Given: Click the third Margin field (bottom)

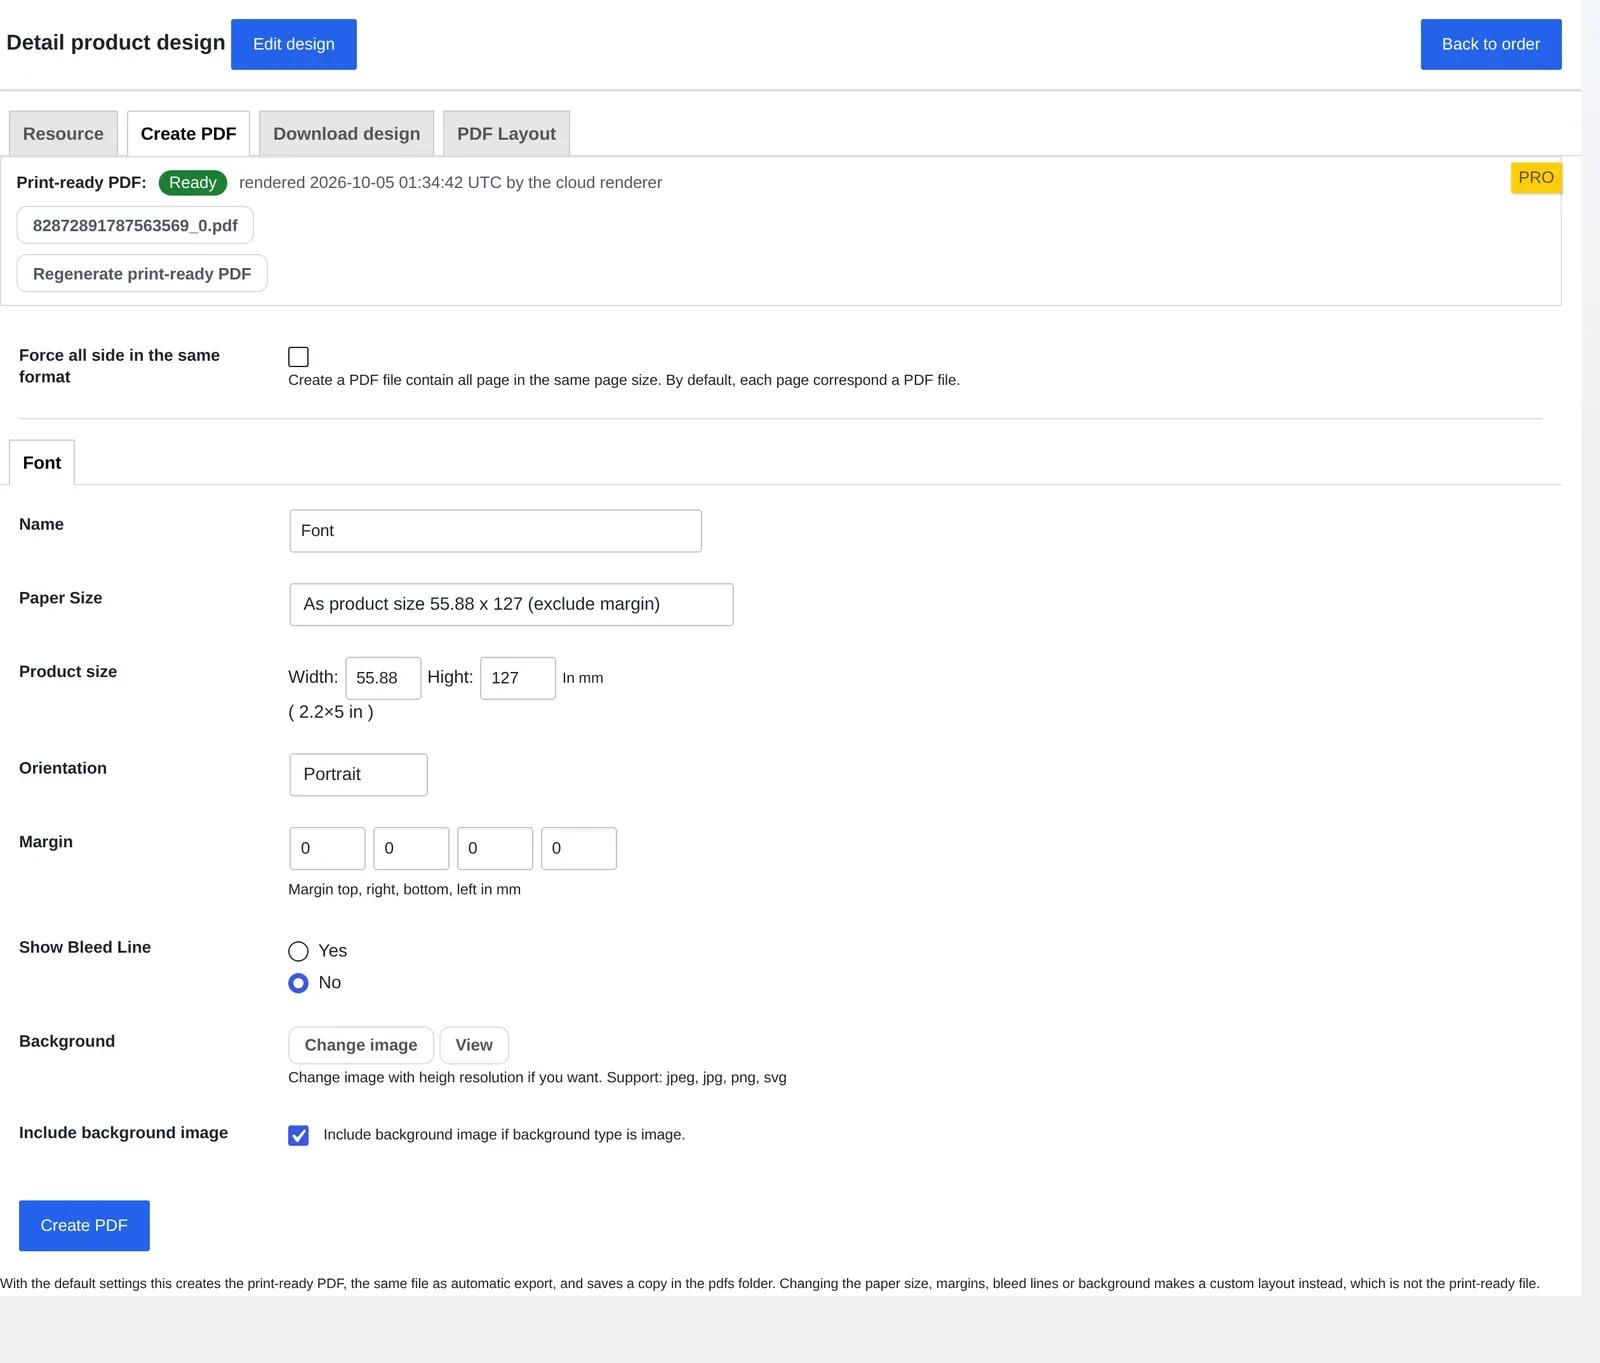Looking at the screenshot, I should (x=495, y=848).
